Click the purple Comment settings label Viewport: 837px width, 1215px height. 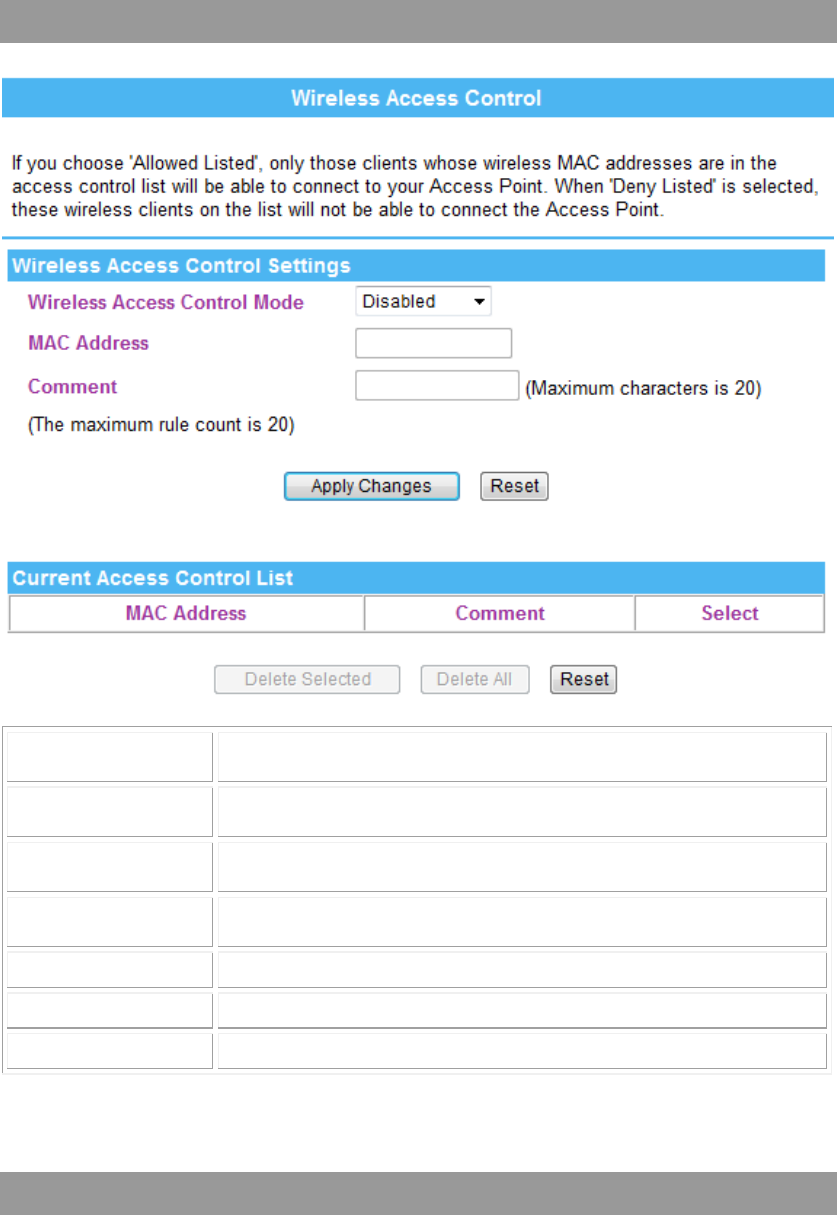click(72, 387)
